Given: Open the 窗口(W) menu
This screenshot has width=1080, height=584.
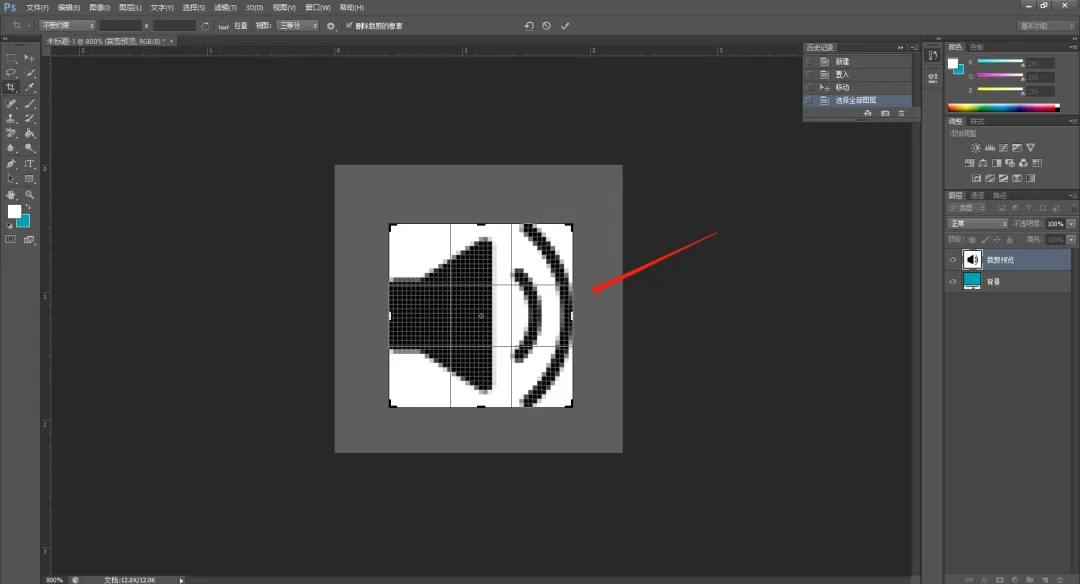Looking at the screenshot, I should tap(318, 8).
